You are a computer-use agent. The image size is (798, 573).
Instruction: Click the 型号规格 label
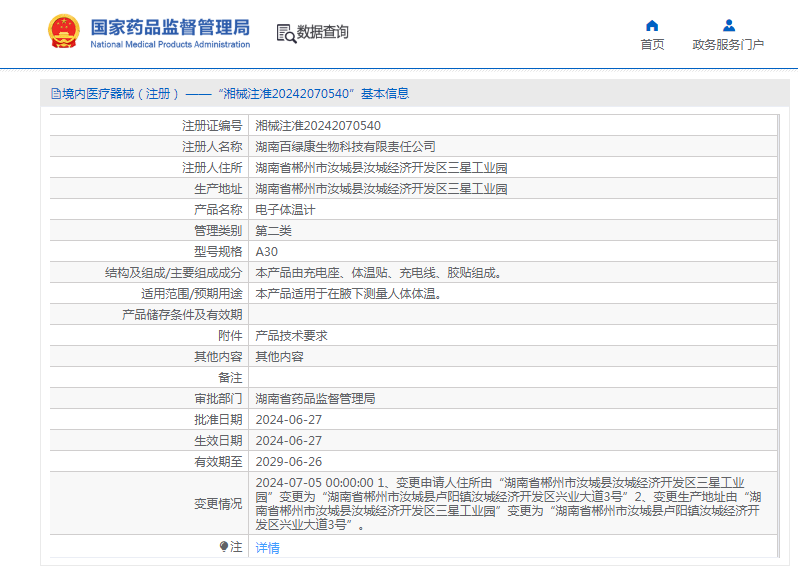tap(218, 252)
